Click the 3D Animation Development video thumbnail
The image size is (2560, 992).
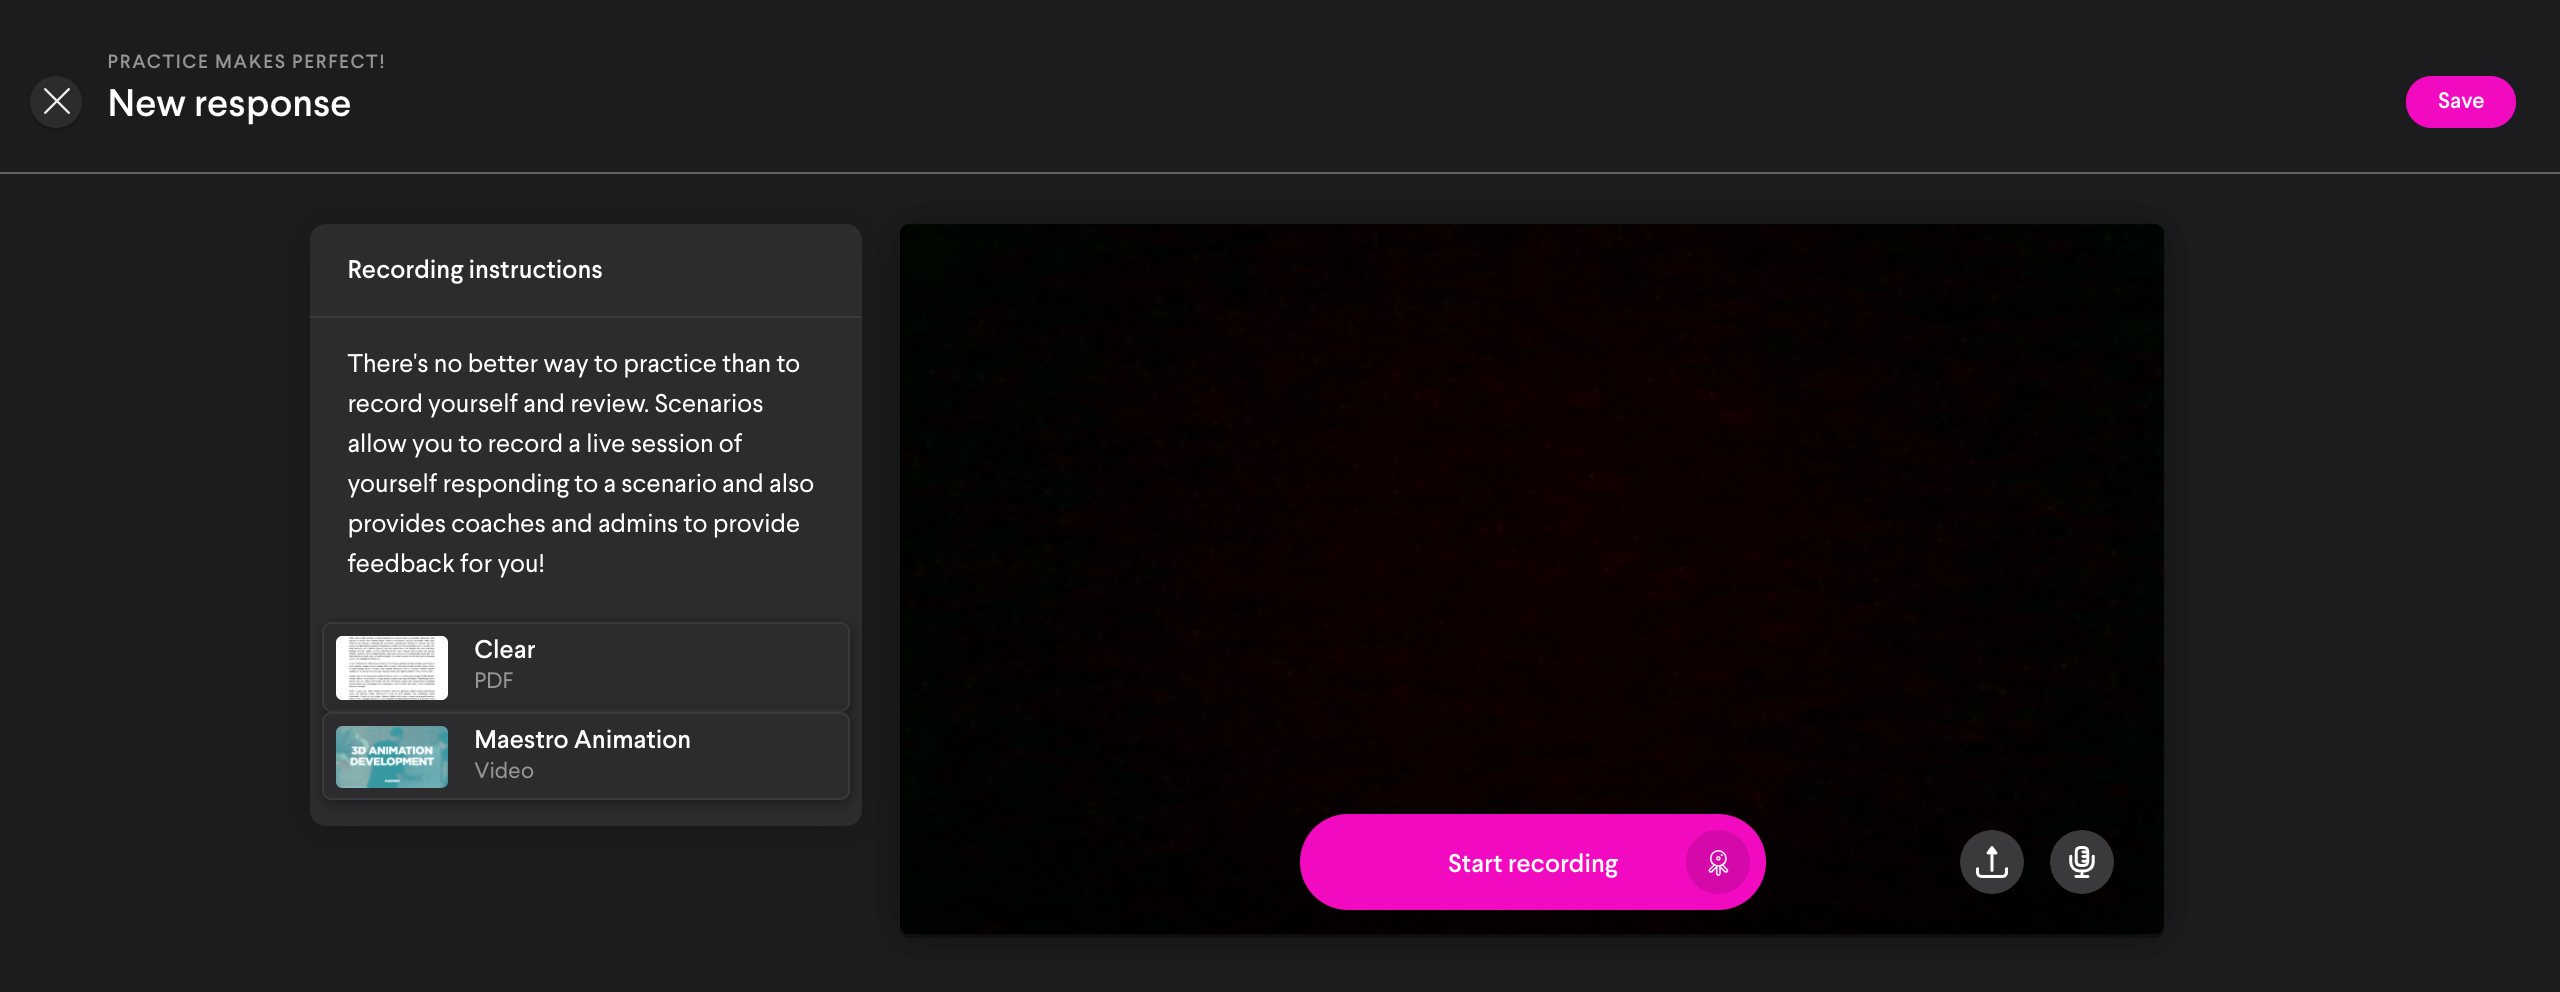click(x=391, y=756)
